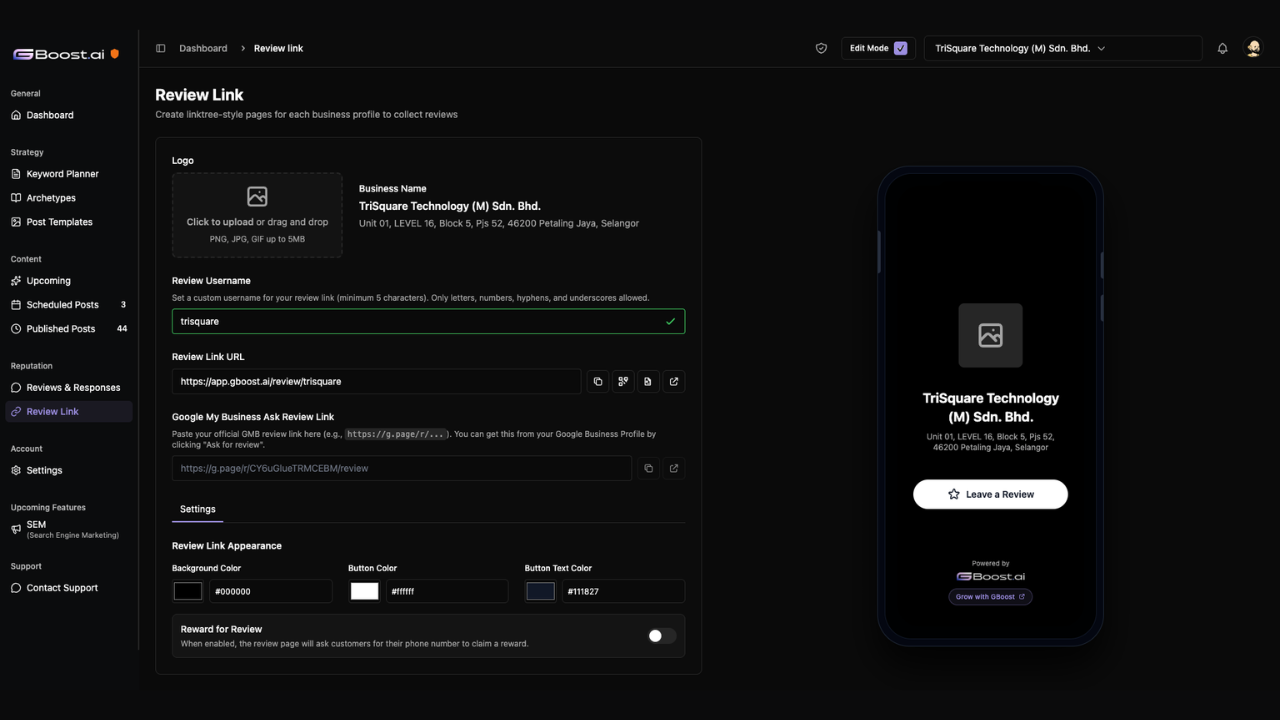Follow the Grow with GBoost link
Screen dimensions: 1280x720
coord(990,597)
